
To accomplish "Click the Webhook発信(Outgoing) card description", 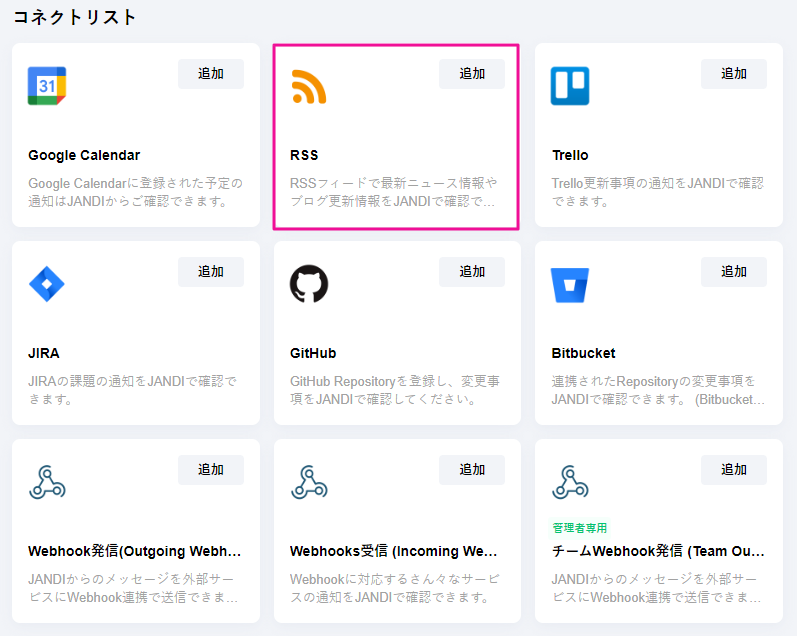I will (x=133, y=588).
